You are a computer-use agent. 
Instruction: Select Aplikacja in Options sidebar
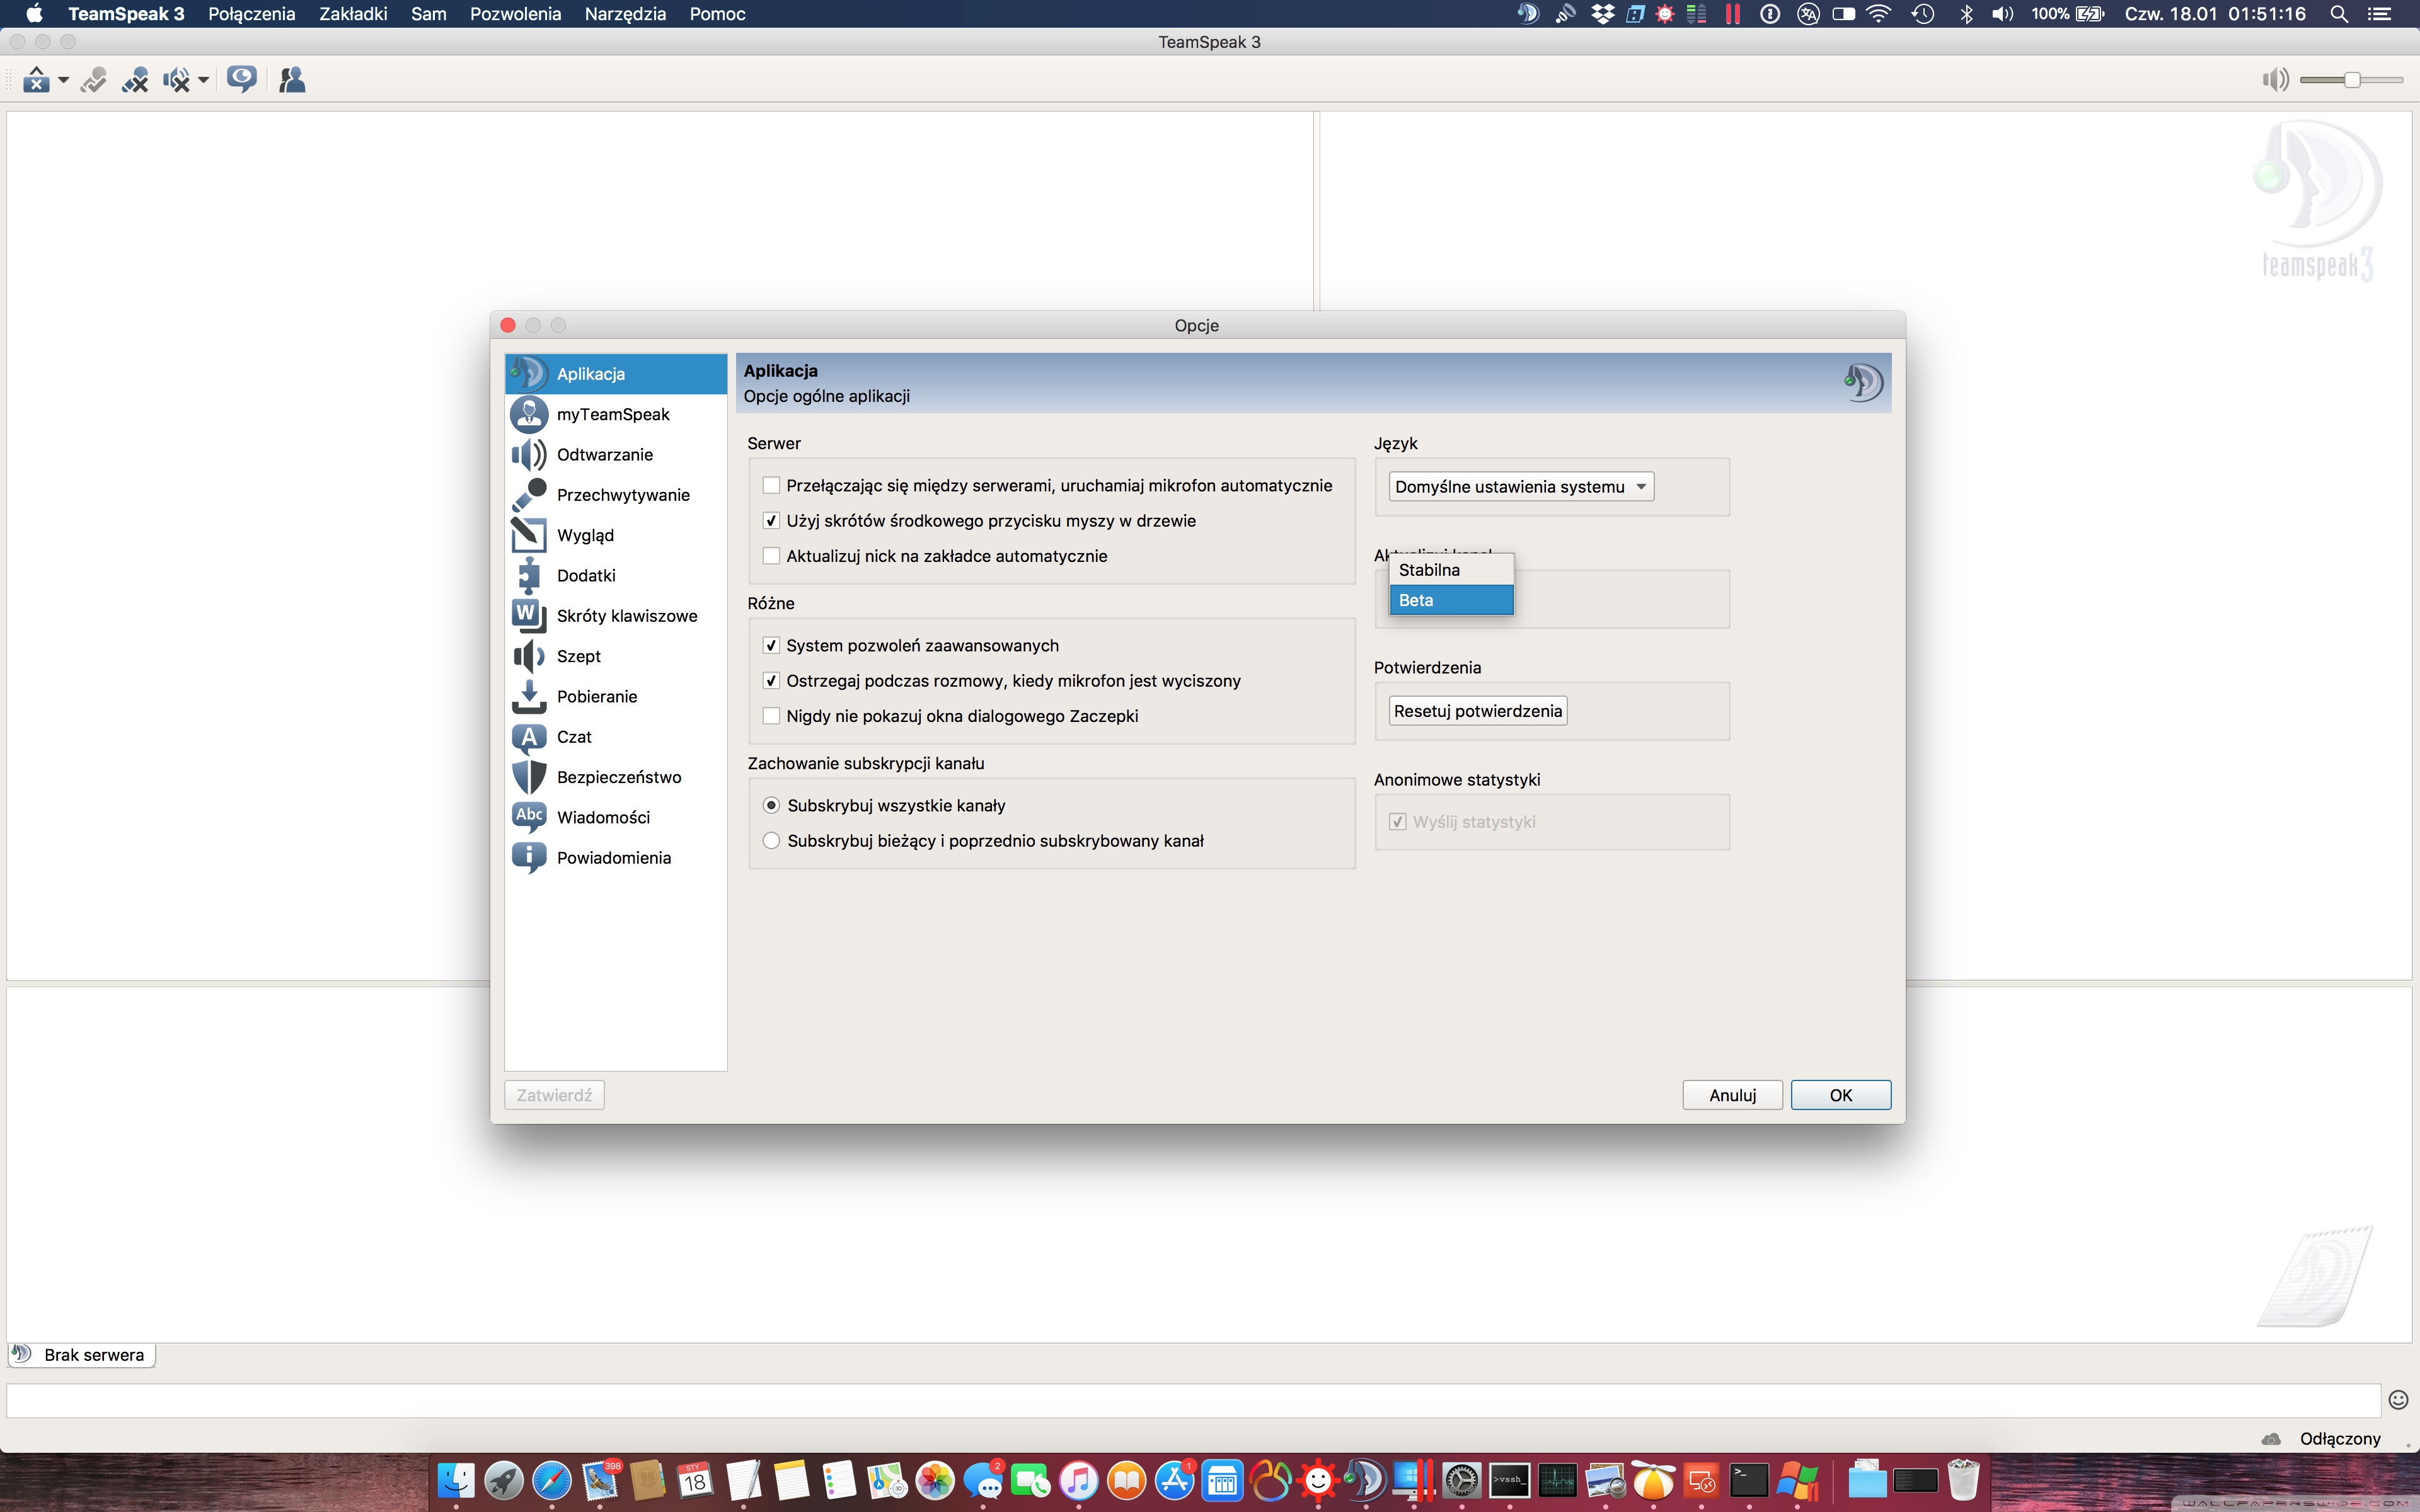(x=616, y=374)
